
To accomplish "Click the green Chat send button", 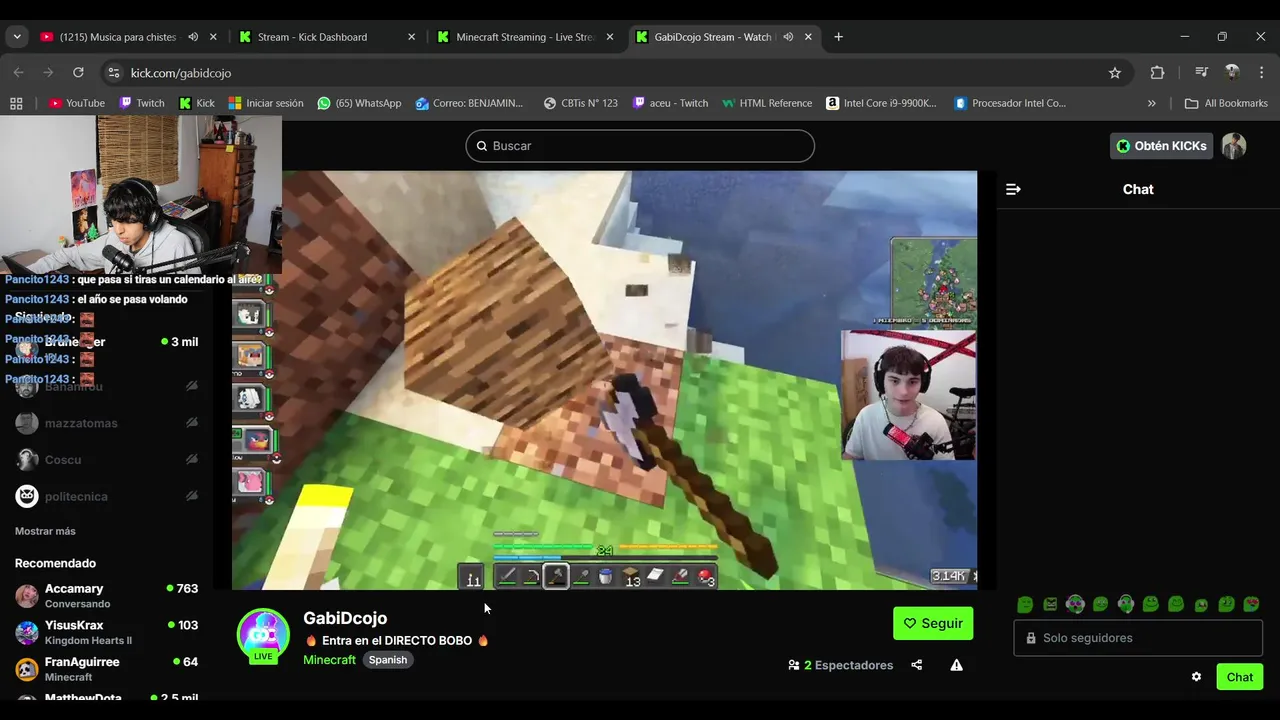I will (1240, 677).
